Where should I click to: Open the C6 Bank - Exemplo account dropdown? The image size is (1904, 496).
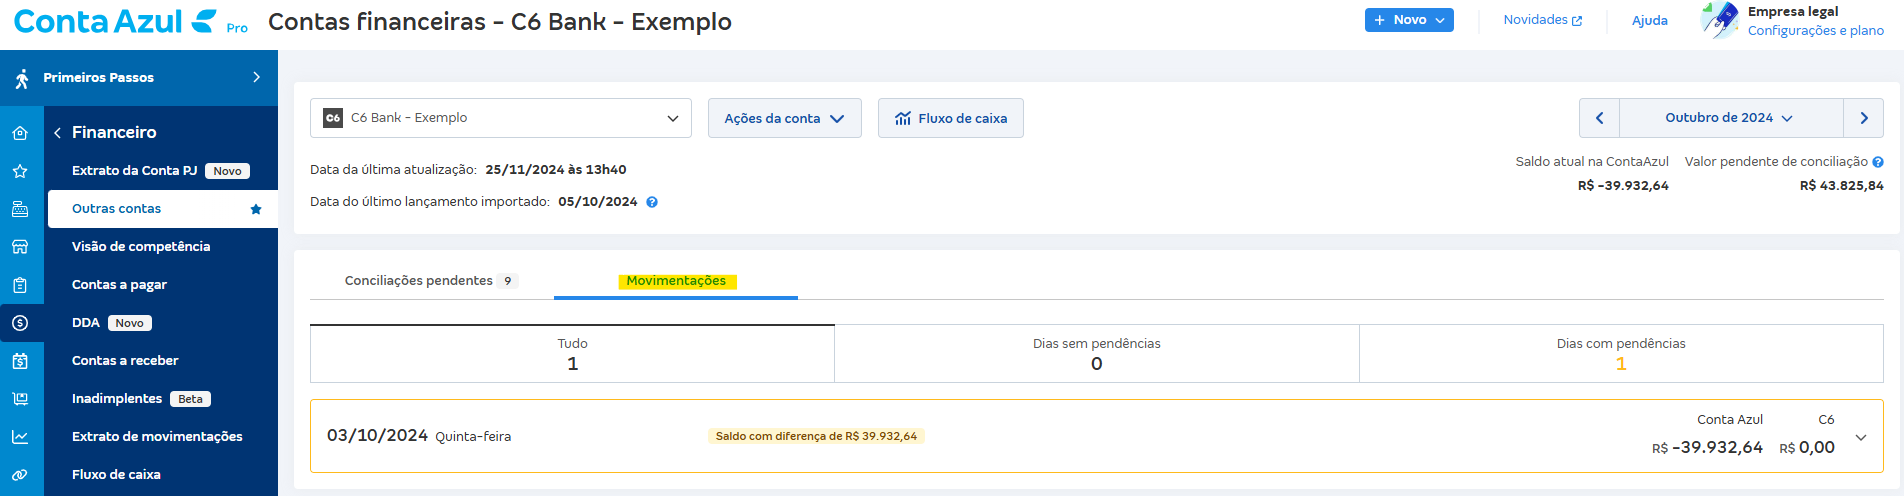tap(501, 118)
